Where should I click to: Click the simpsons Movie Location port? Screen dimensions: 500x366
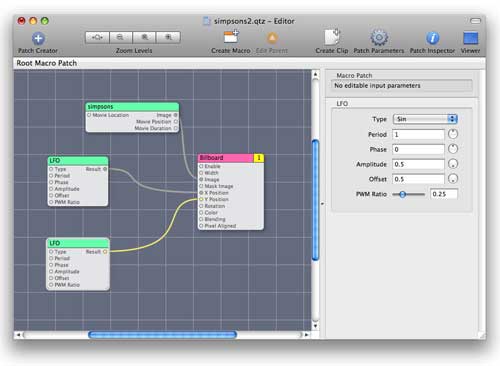pos(89,115)
